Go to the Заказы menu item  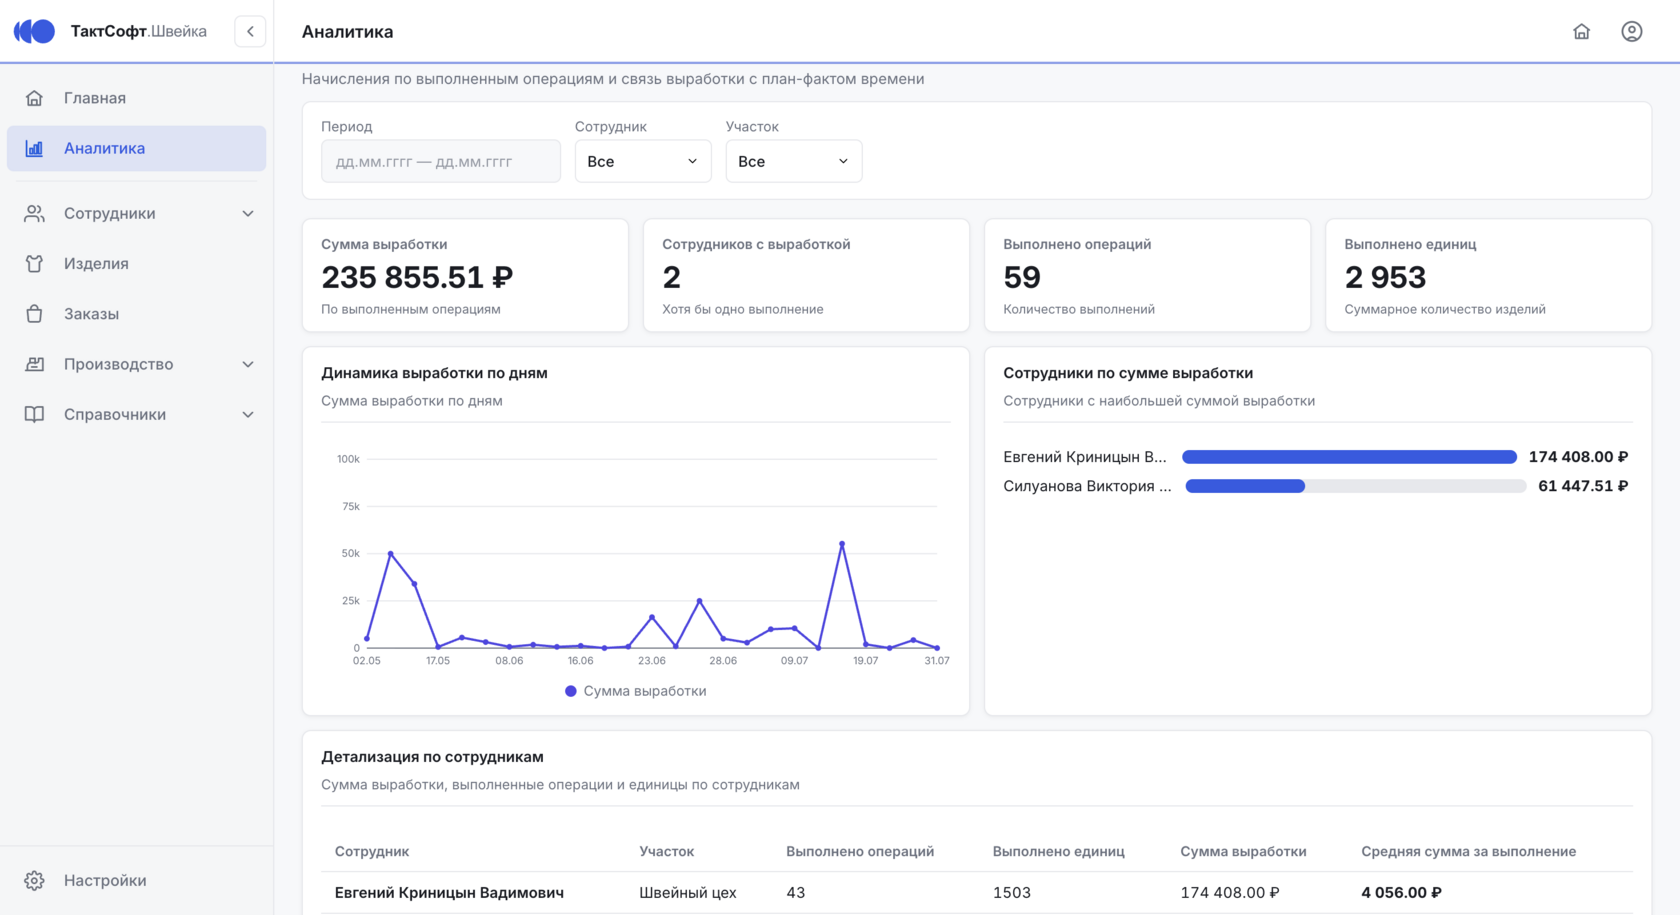tap(137, 314)
